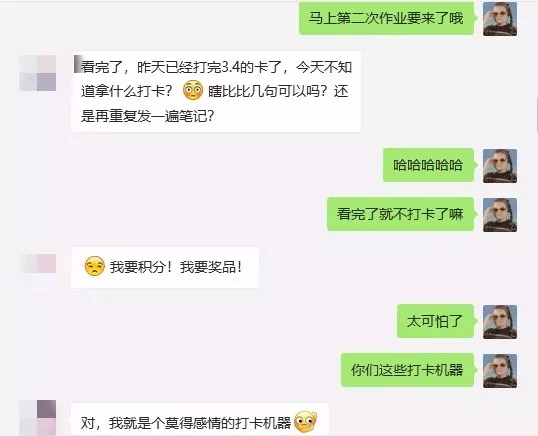The height and width of the screenshot is (436, 538).
Task: Click the blurred avatar beside 对,我就是个 message
Action: pos(38,418)
